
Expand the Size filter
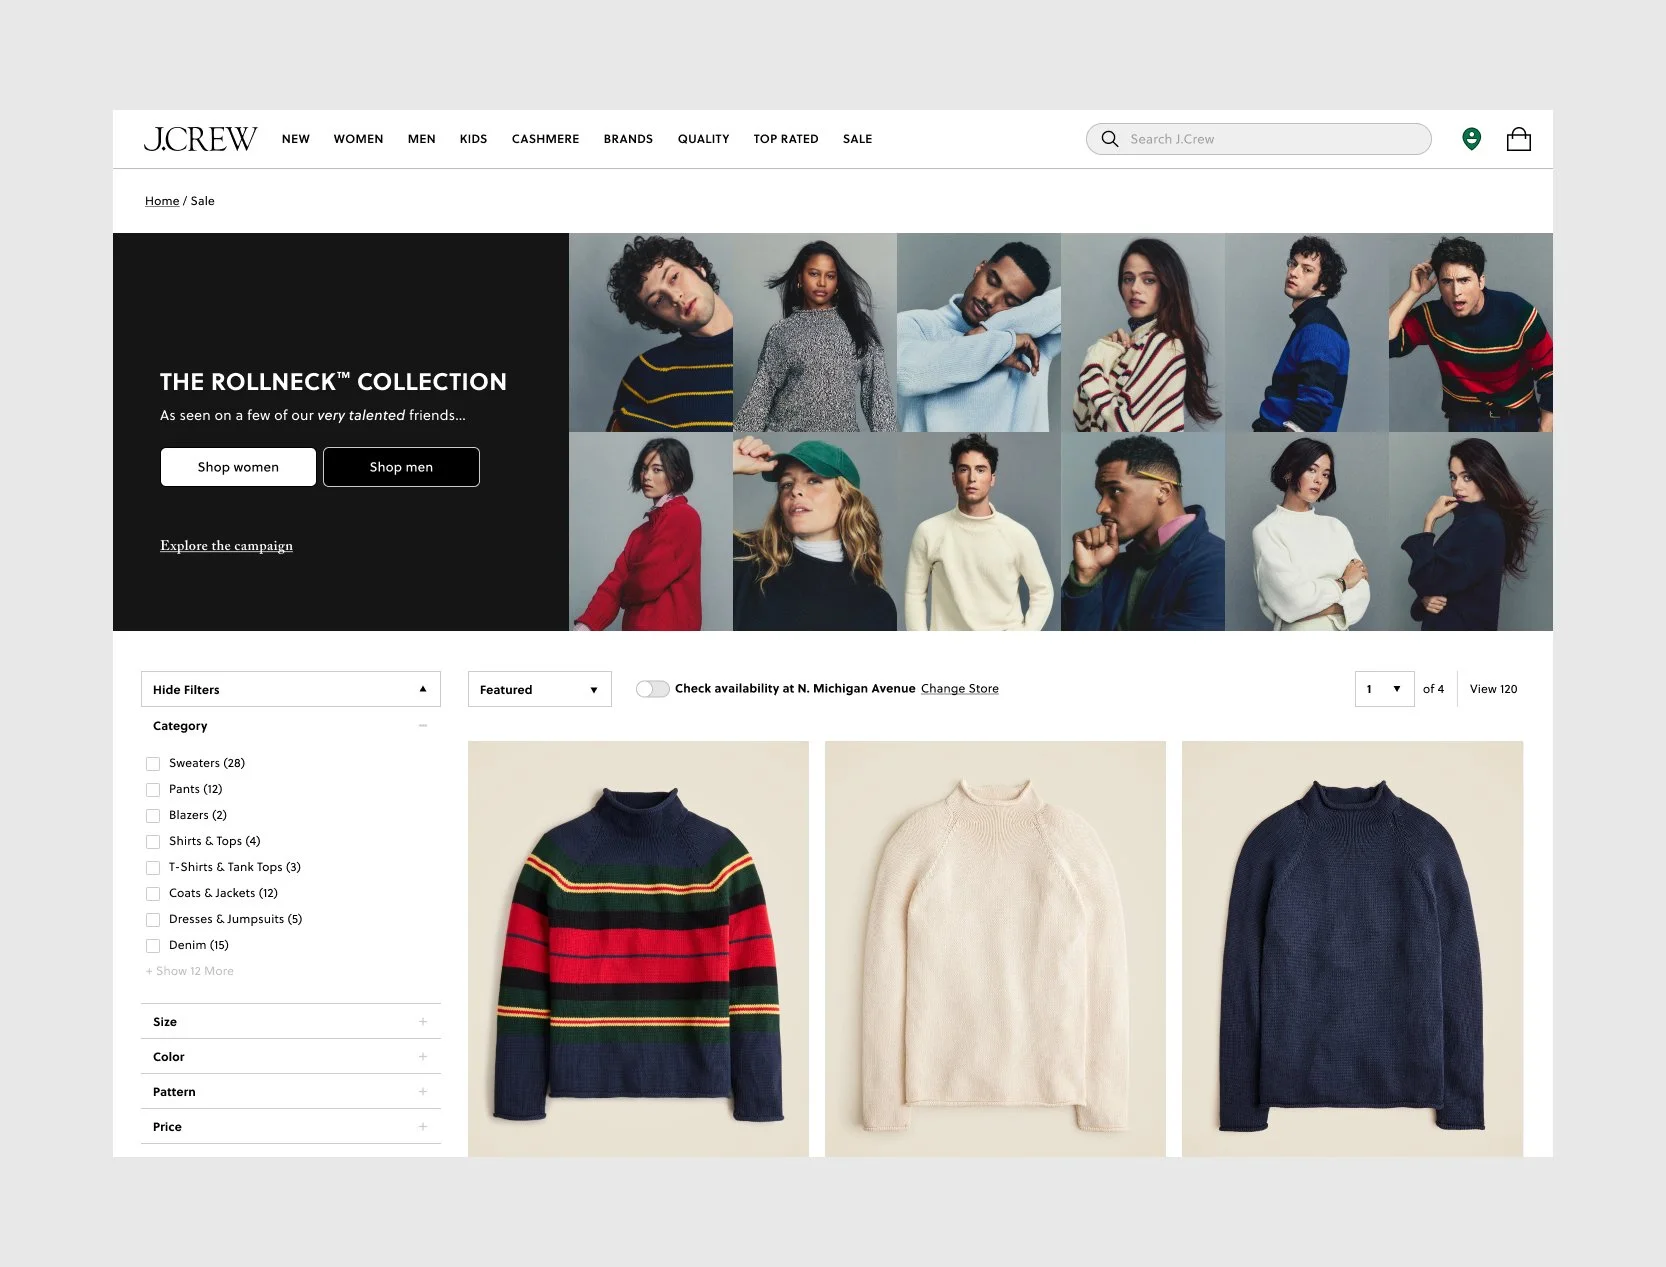[291, 1022]
